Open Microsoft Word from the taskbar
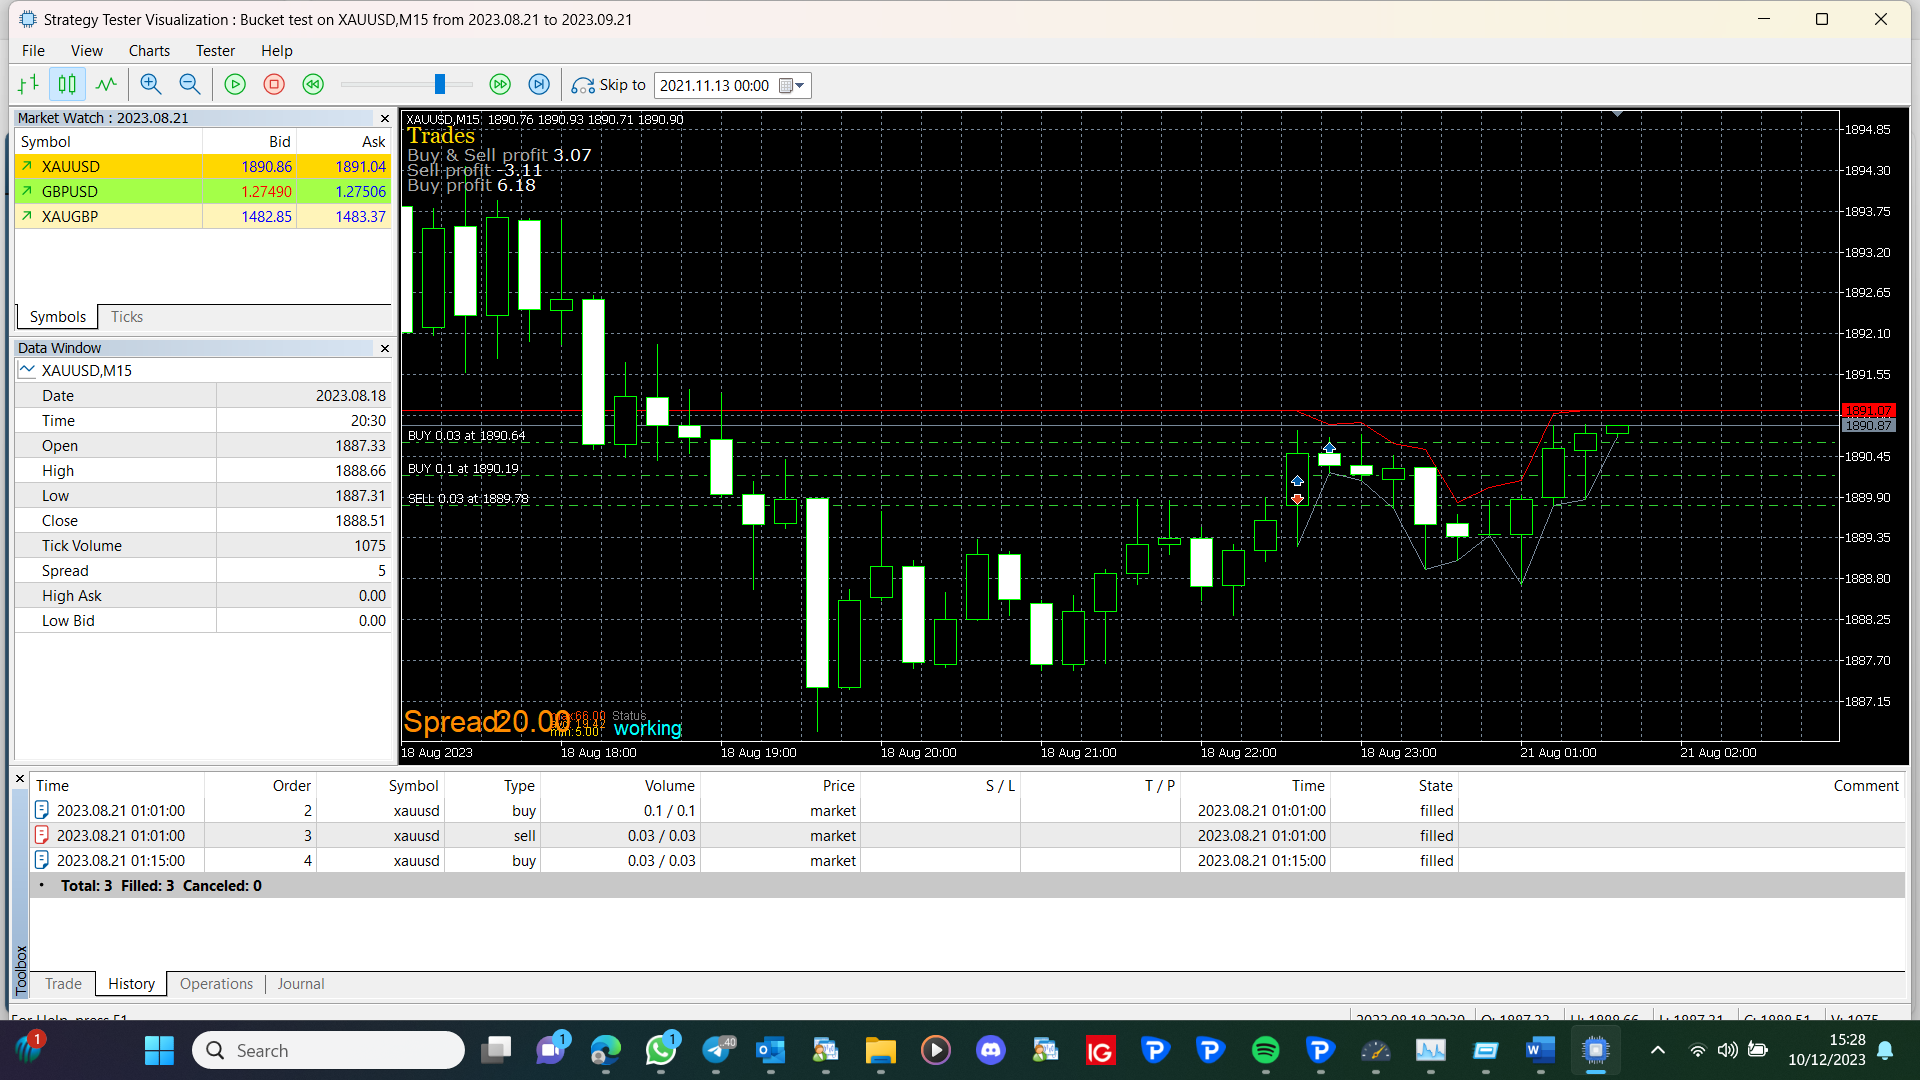Viewport: 1920px width, 1080px height. click(x=1541, y=1050)
